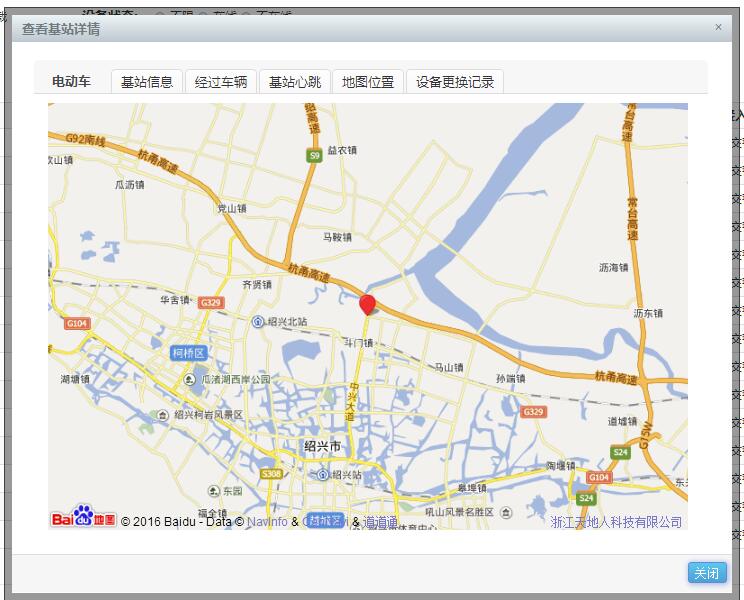Click the 党山镇 town label
The height and width of the screenshot is (600, 744).
tap(232, 208)
